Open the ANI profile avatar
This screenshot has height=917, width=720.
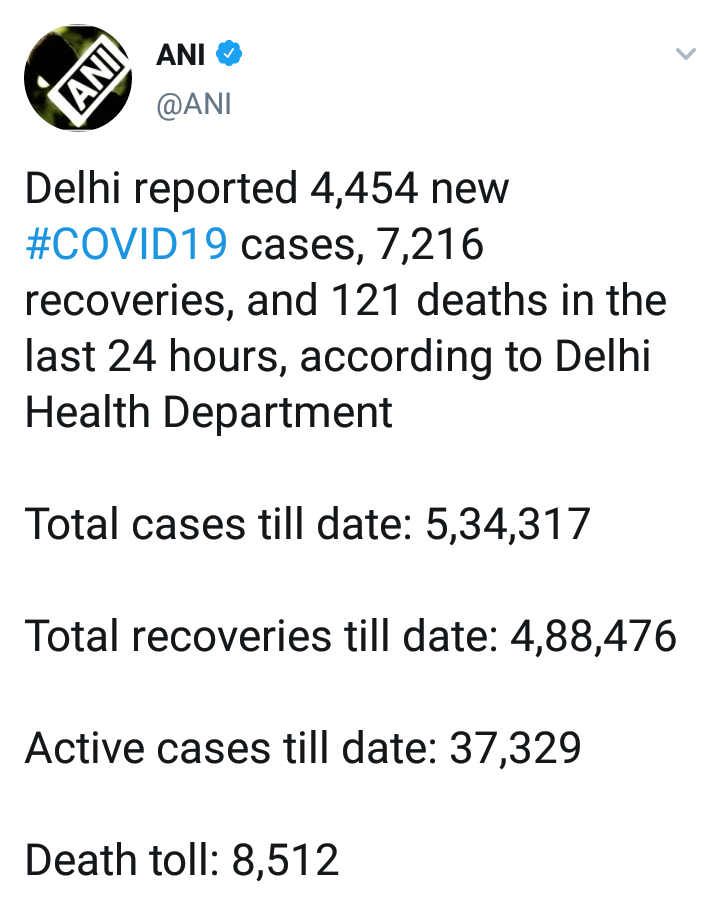[79, 78]
